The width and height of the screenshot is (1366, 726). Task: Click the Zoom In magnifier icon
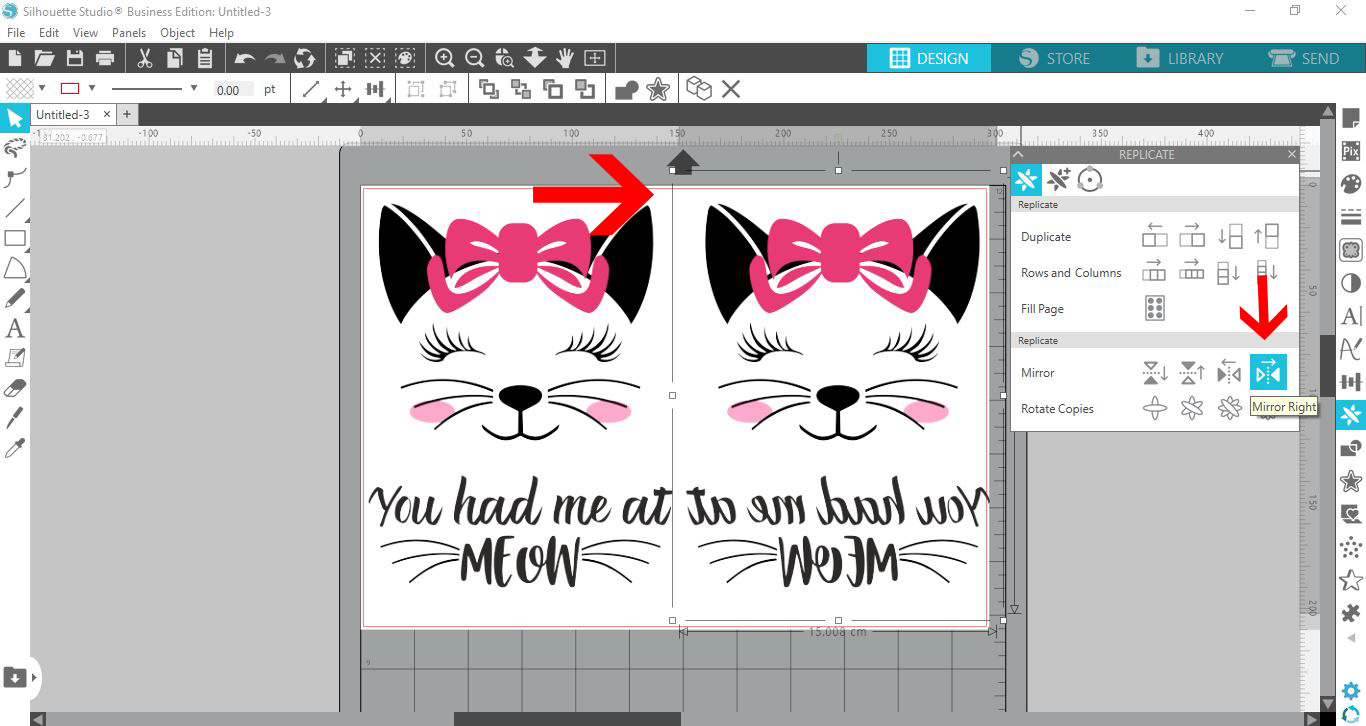click(444, 58)
